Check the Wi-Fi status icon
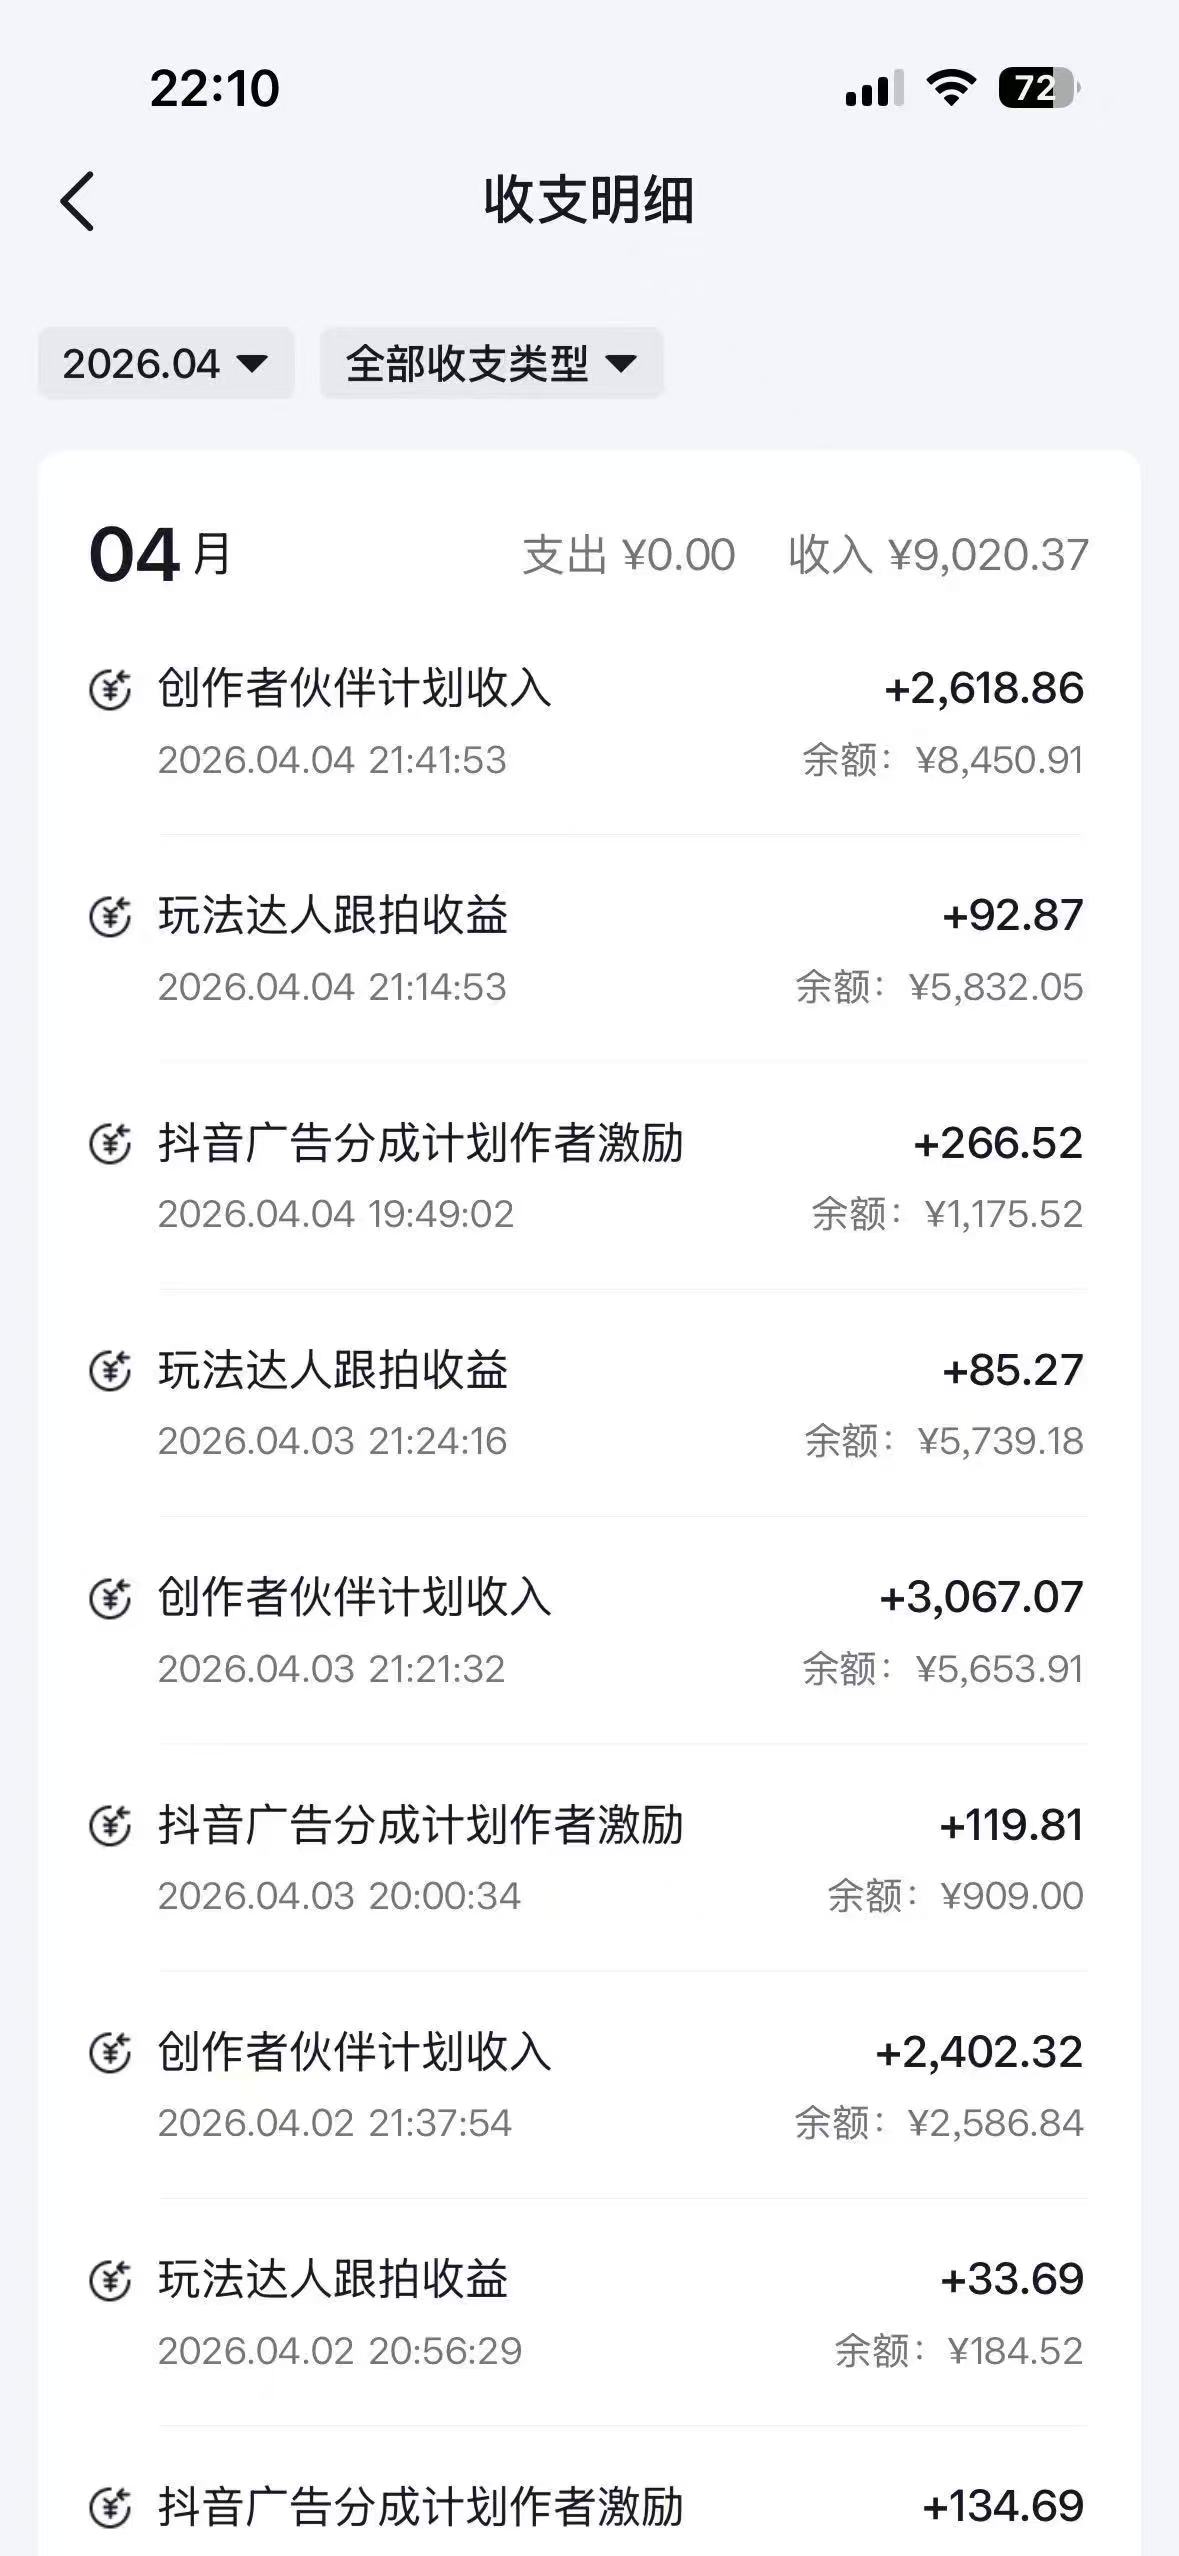The image size is (1179, 2556). click(x=951, y=88)
